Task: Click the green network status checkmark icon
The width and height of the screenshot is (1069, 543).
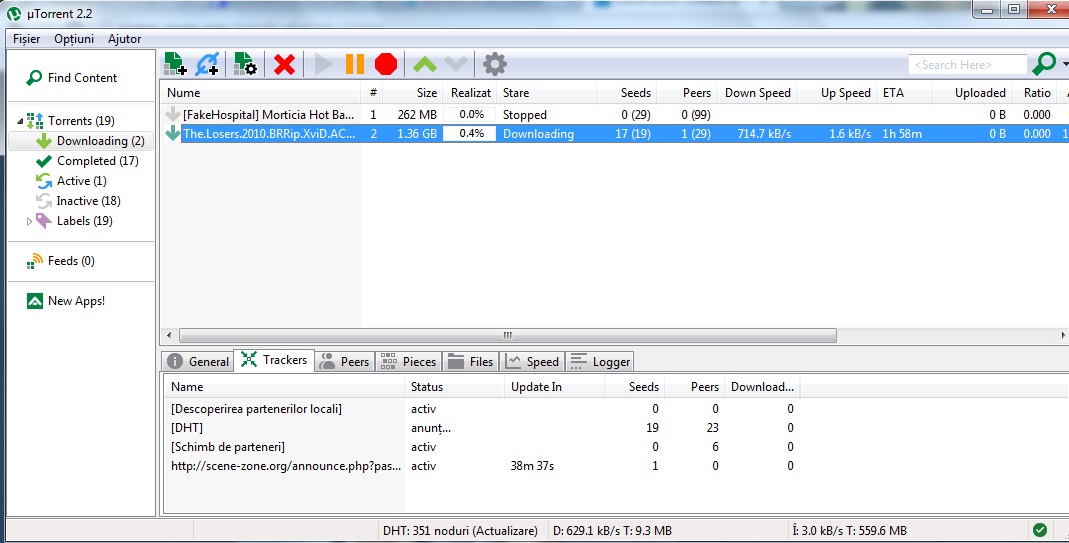Action: pyautogui.click(x=1040, y=530)
